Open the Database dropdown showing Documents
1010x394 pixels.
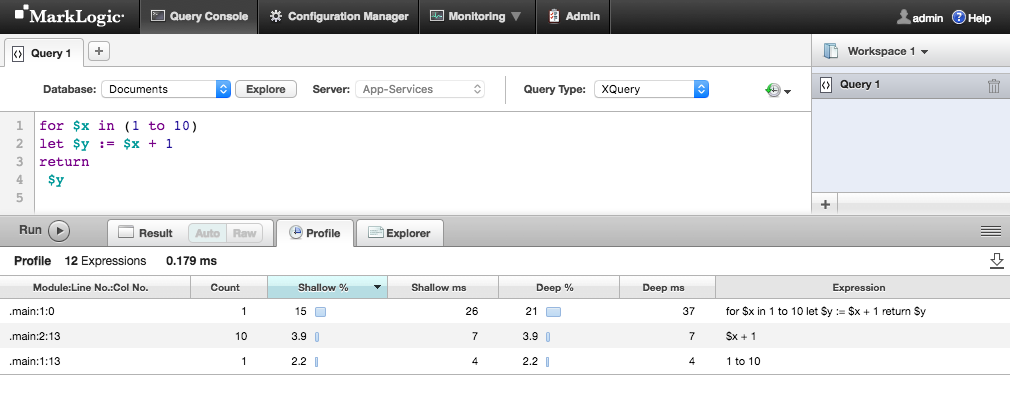point(166,89)
